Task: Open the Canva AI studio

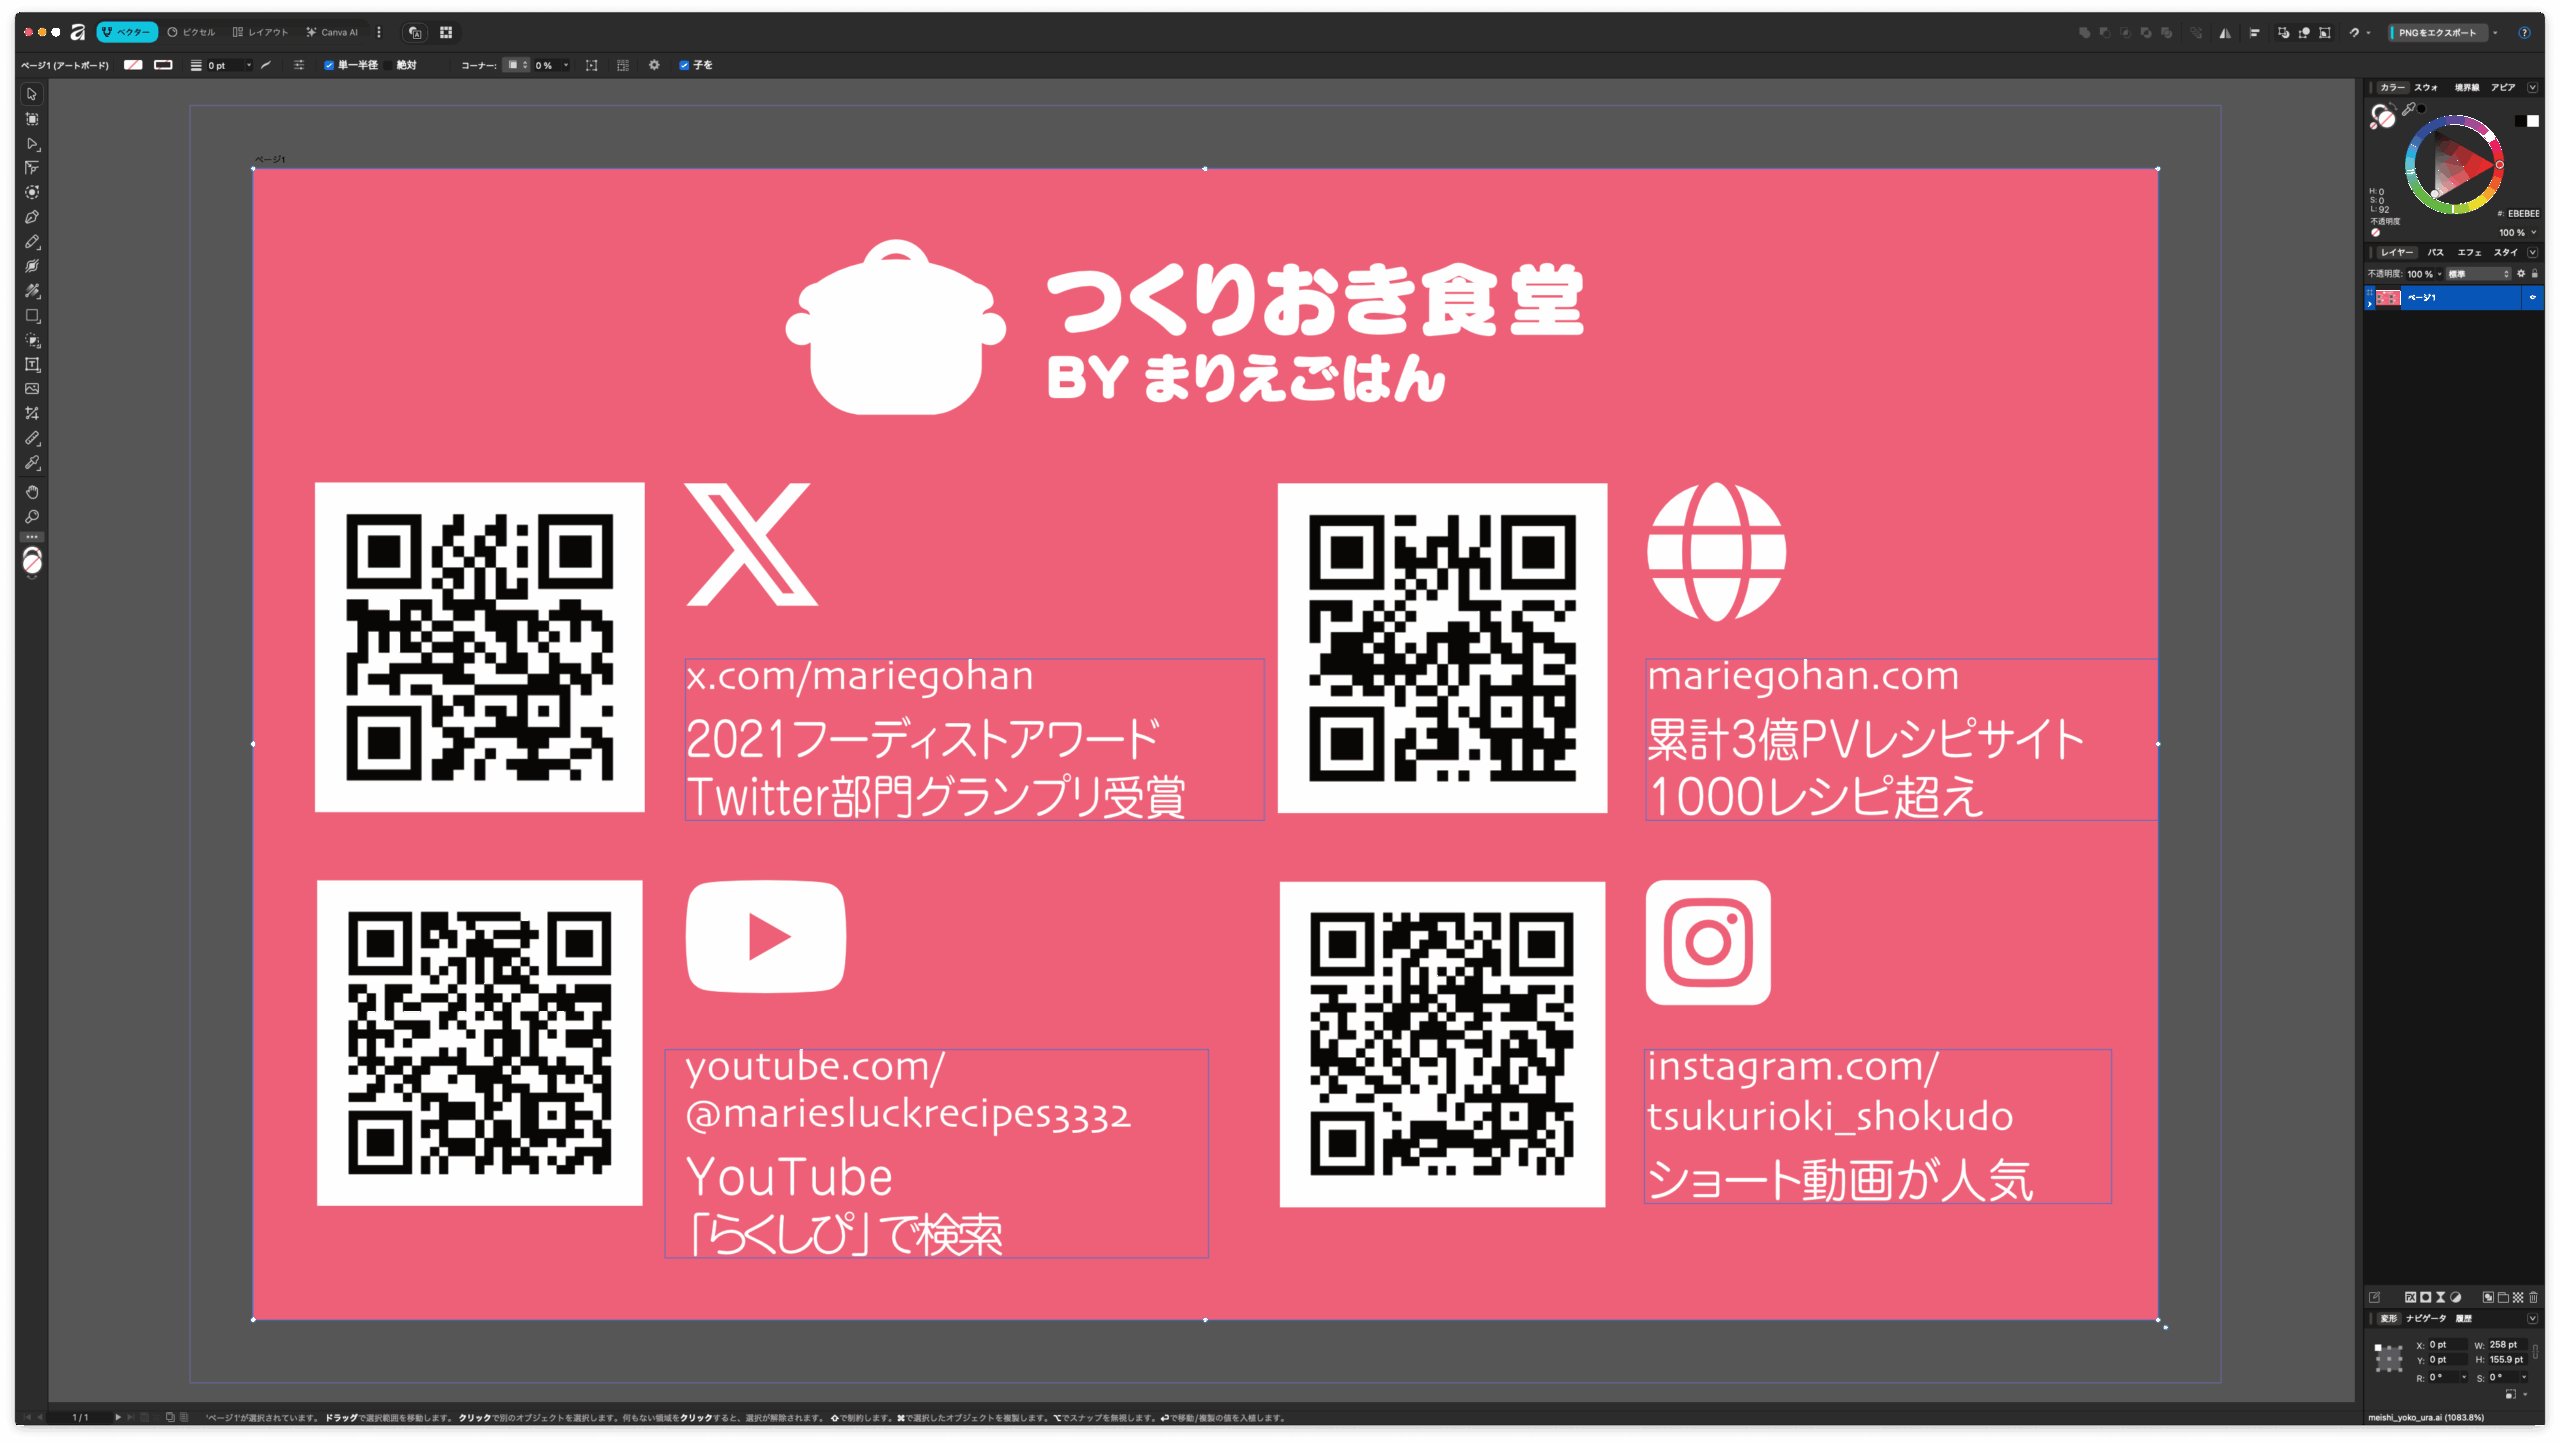Action: 333,32
